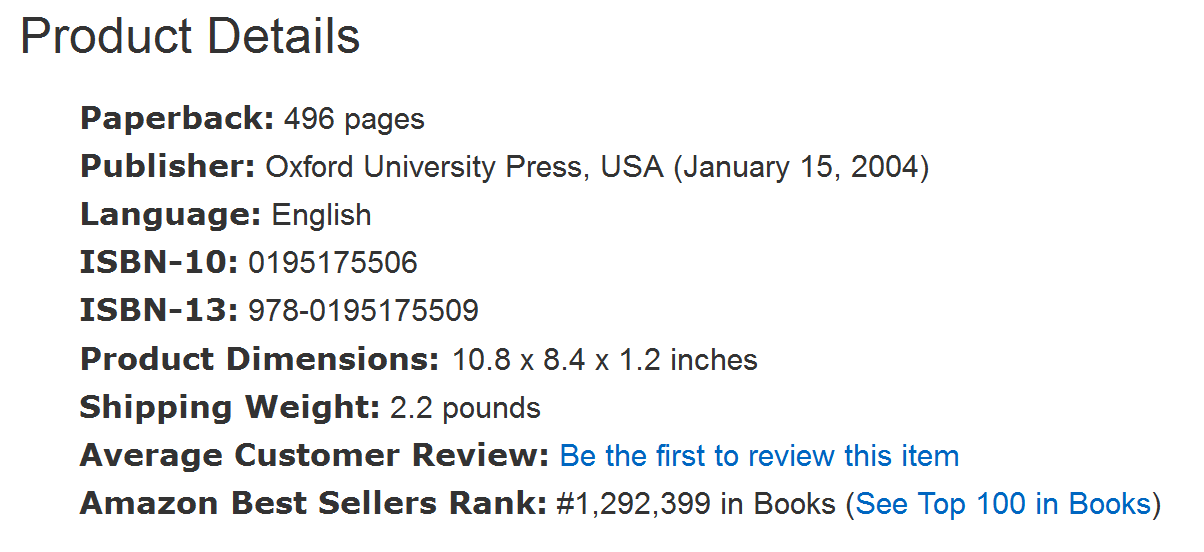This screenshot has width=1204, height=552.
Task: Click the ISBN-13 number 978-0195175509
Action: [363, 311]
